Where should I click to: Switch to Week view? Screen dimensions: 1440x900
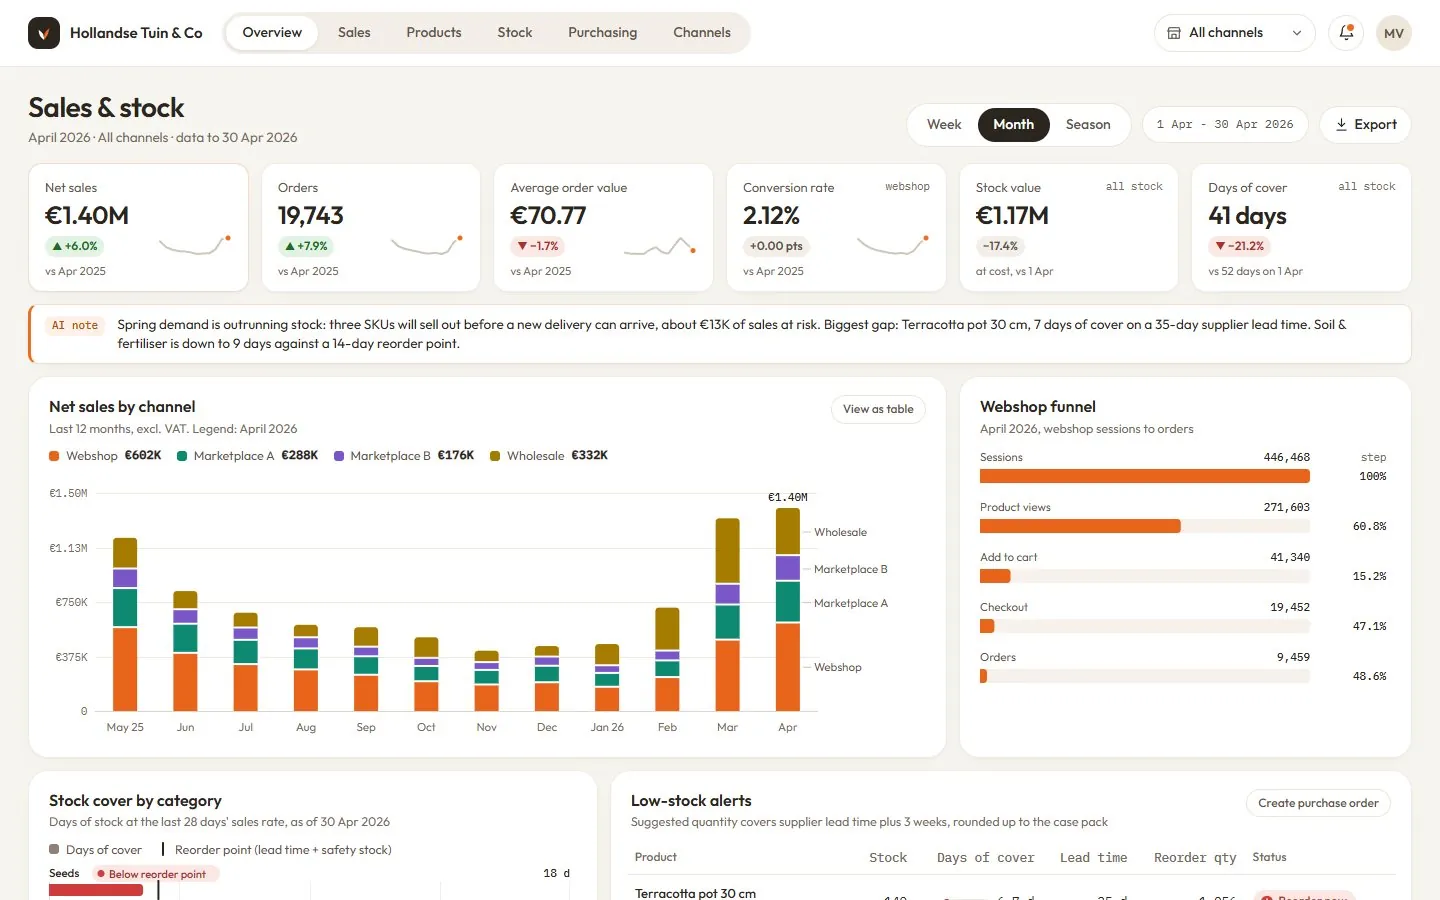point(944,125)
